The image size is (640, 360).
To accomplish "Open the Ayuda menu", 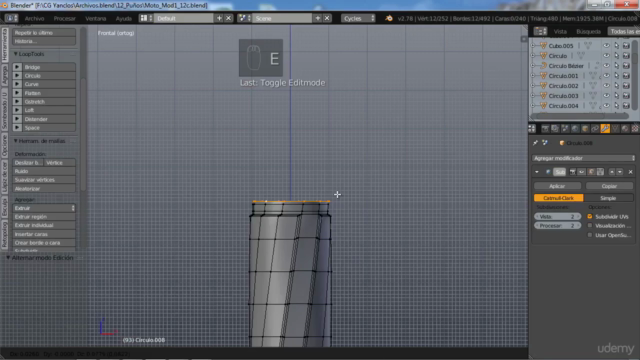I will click(x=123, y=18).
